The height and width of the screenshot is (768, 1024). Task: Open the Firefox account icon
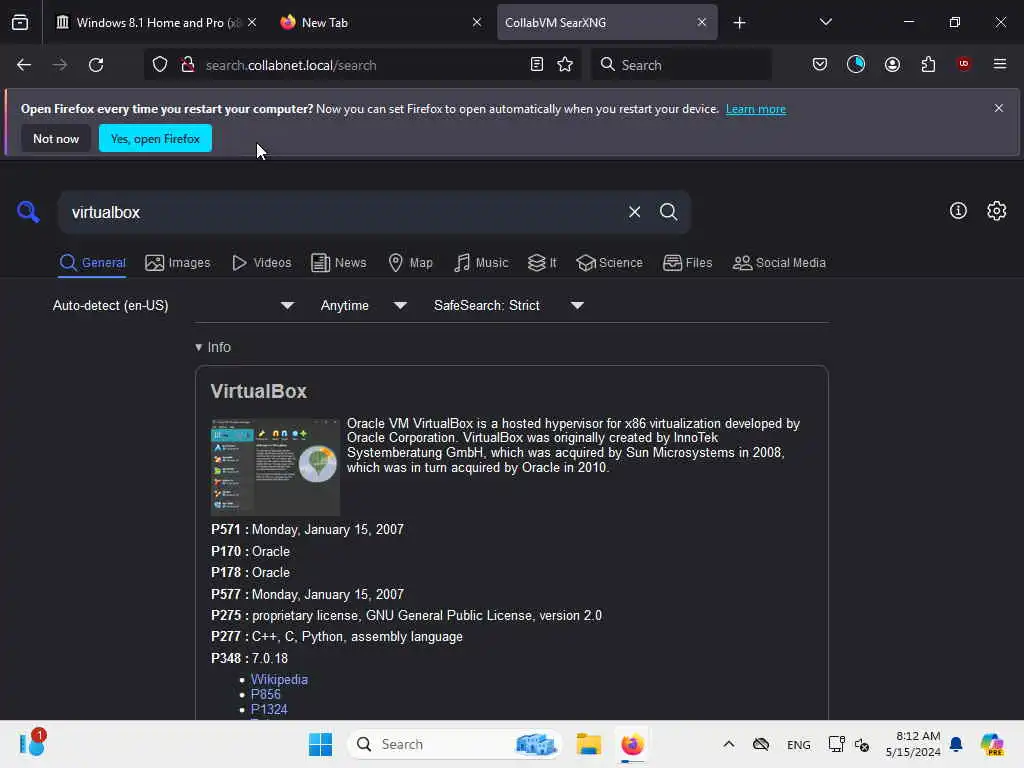[x=892, y=64]
